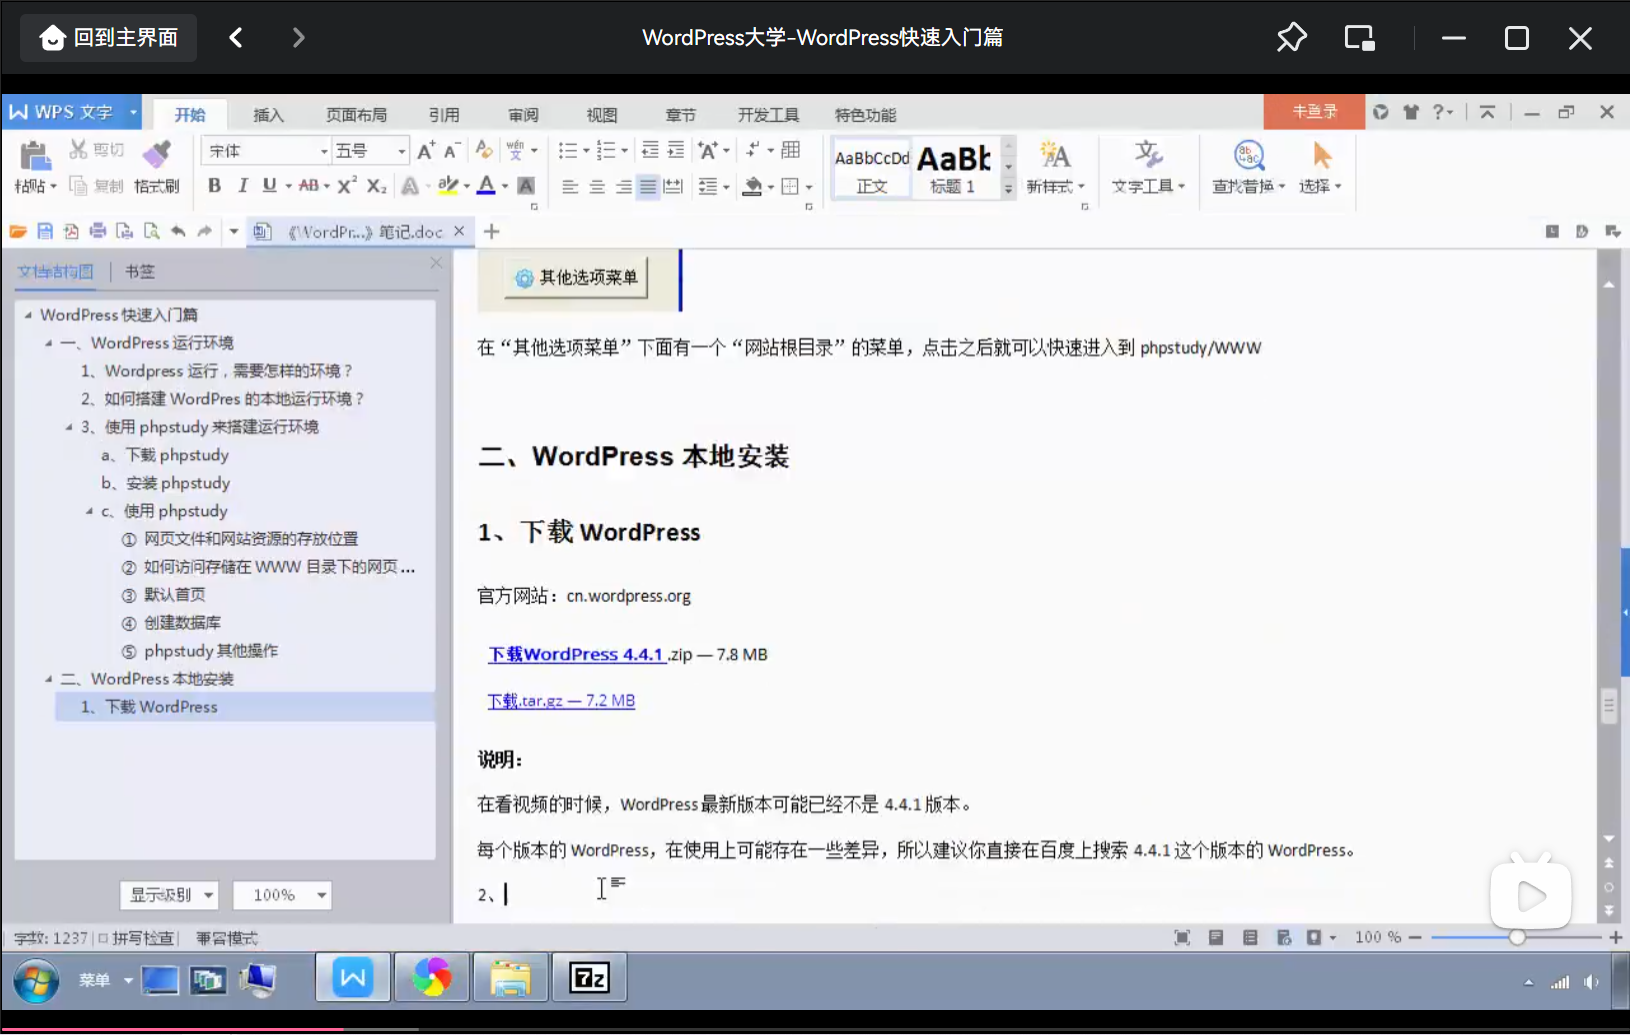Image resolution: width=1630 pixels, height=1035 pixels.
Task: Click the video play button overlay
Action: pos(1530,895)
